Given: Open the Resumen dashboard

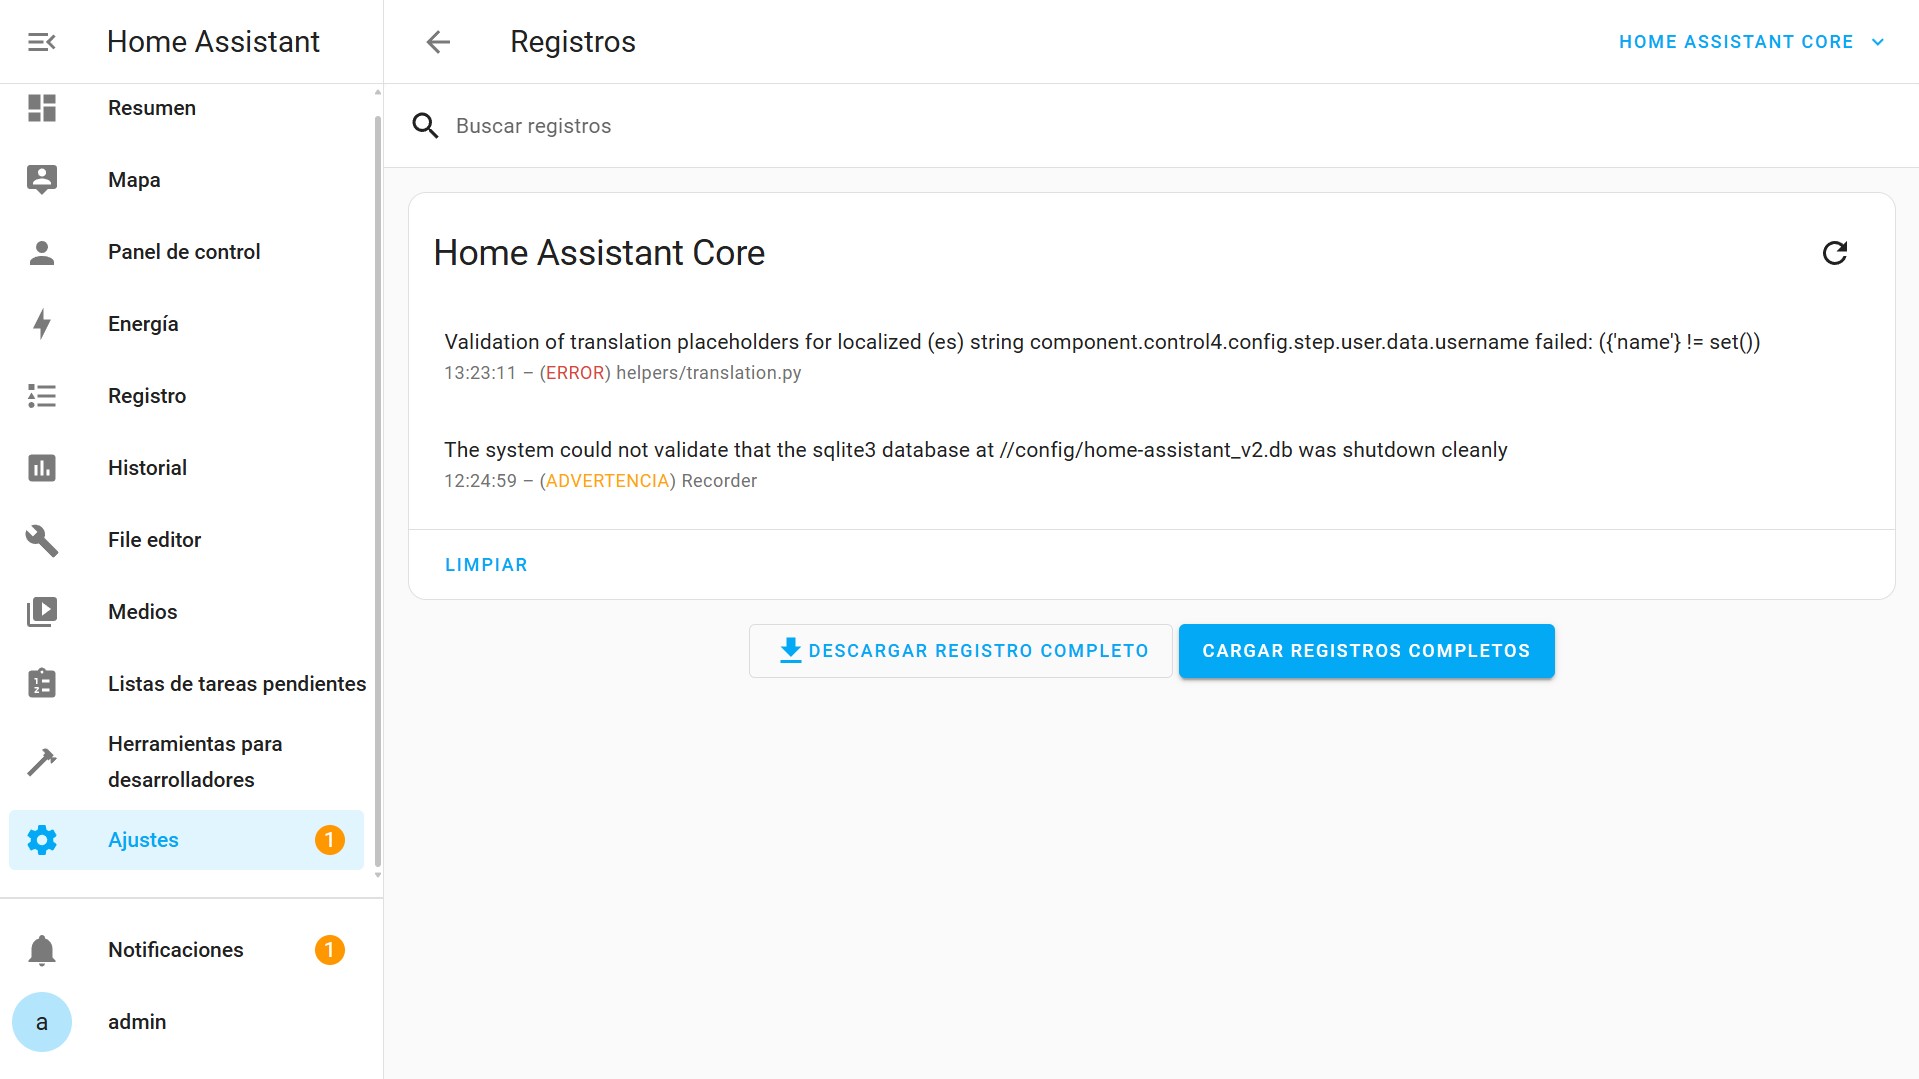Looking at the screenshot, I should coord(152,108).
